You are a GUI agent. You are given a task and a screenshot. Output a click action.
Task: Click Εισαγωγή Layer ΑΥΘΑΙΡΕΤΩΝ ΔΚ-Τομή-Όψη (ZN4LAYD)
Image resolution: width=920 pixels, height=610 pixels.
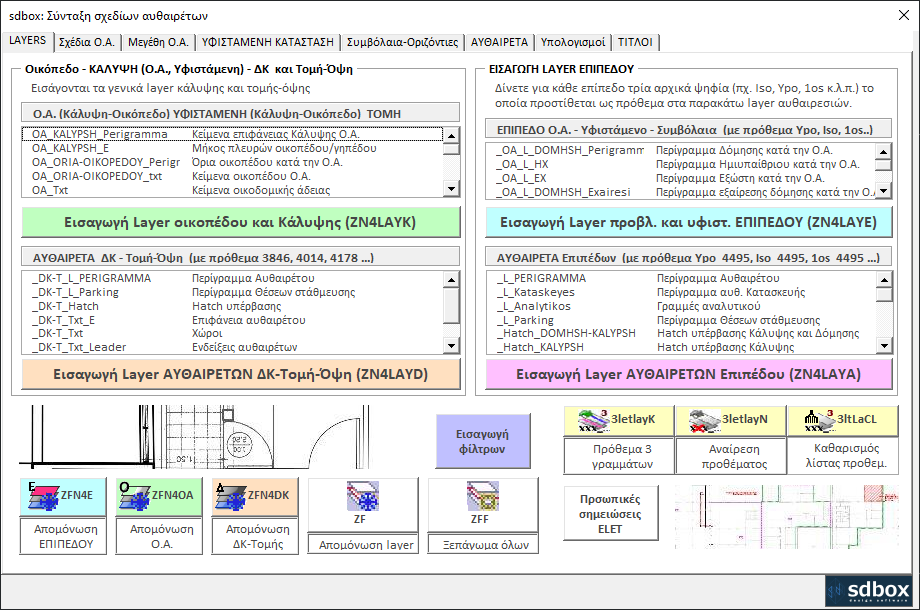click(241, 374)
